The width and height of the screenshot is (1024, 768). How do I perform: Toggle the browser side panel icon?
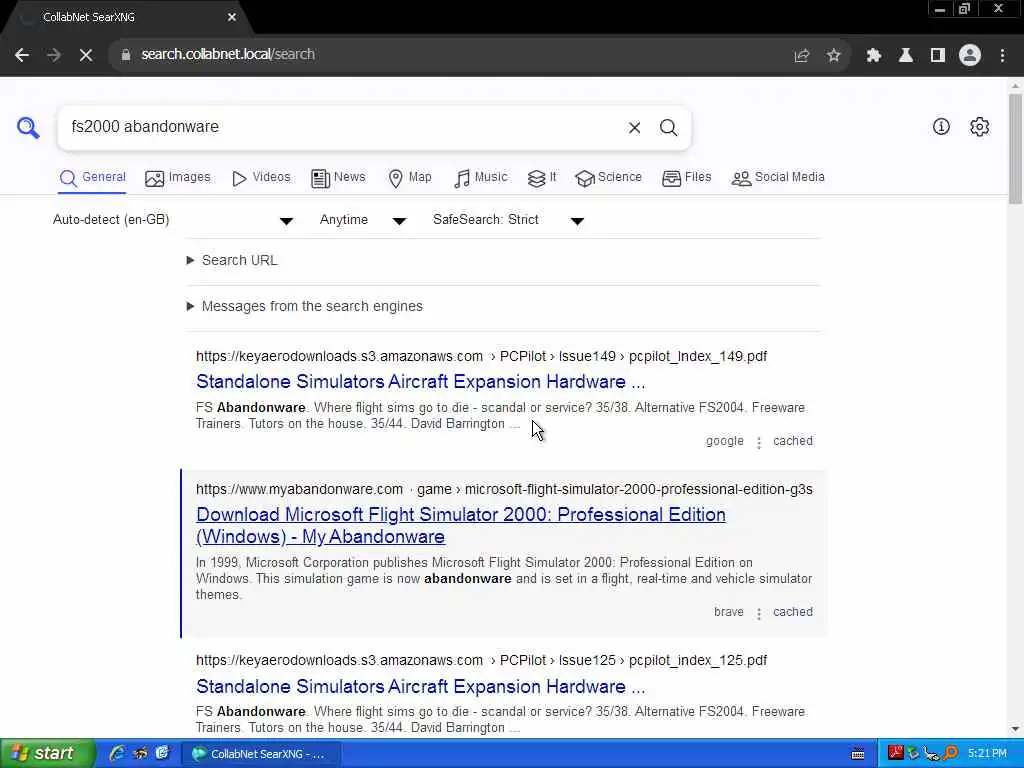coord(937,56)
